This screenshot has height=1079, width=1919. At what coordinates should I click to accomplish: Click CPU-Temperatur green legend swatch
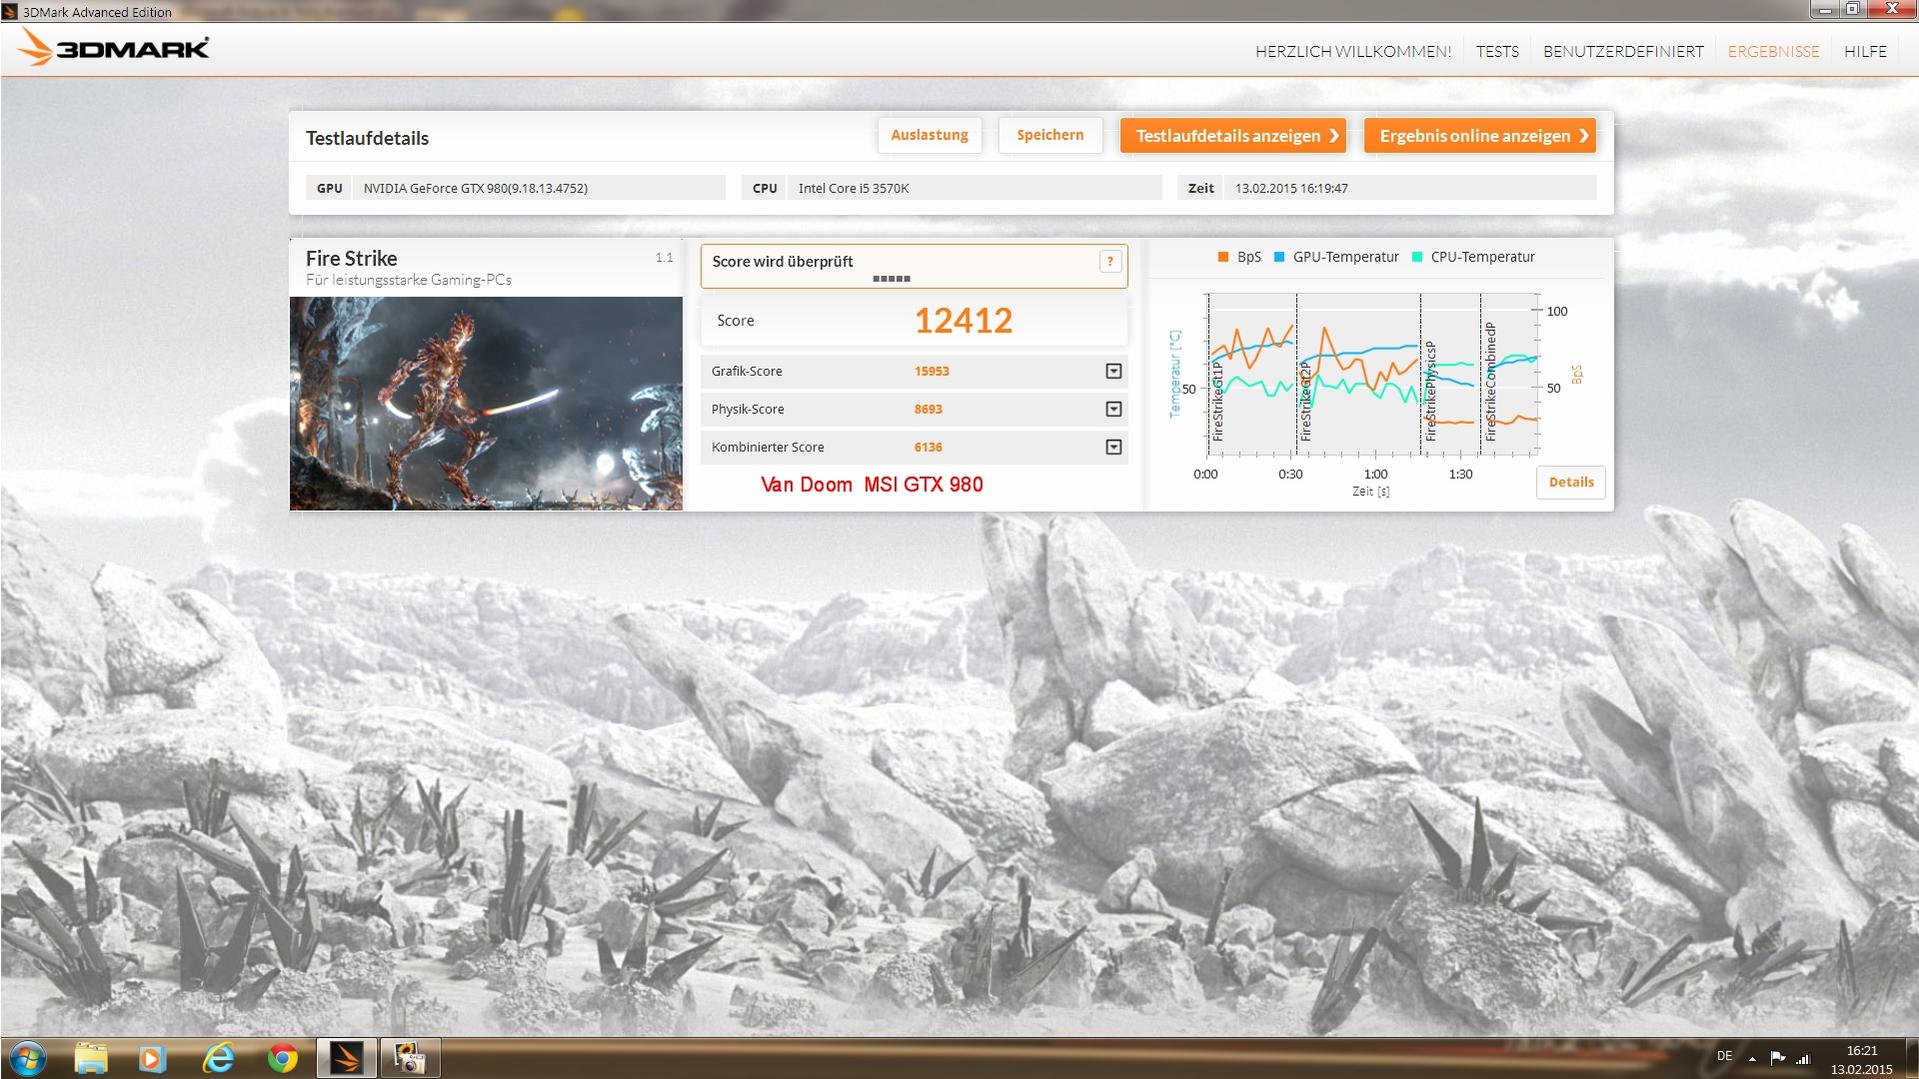click(x=1417, y=257)
